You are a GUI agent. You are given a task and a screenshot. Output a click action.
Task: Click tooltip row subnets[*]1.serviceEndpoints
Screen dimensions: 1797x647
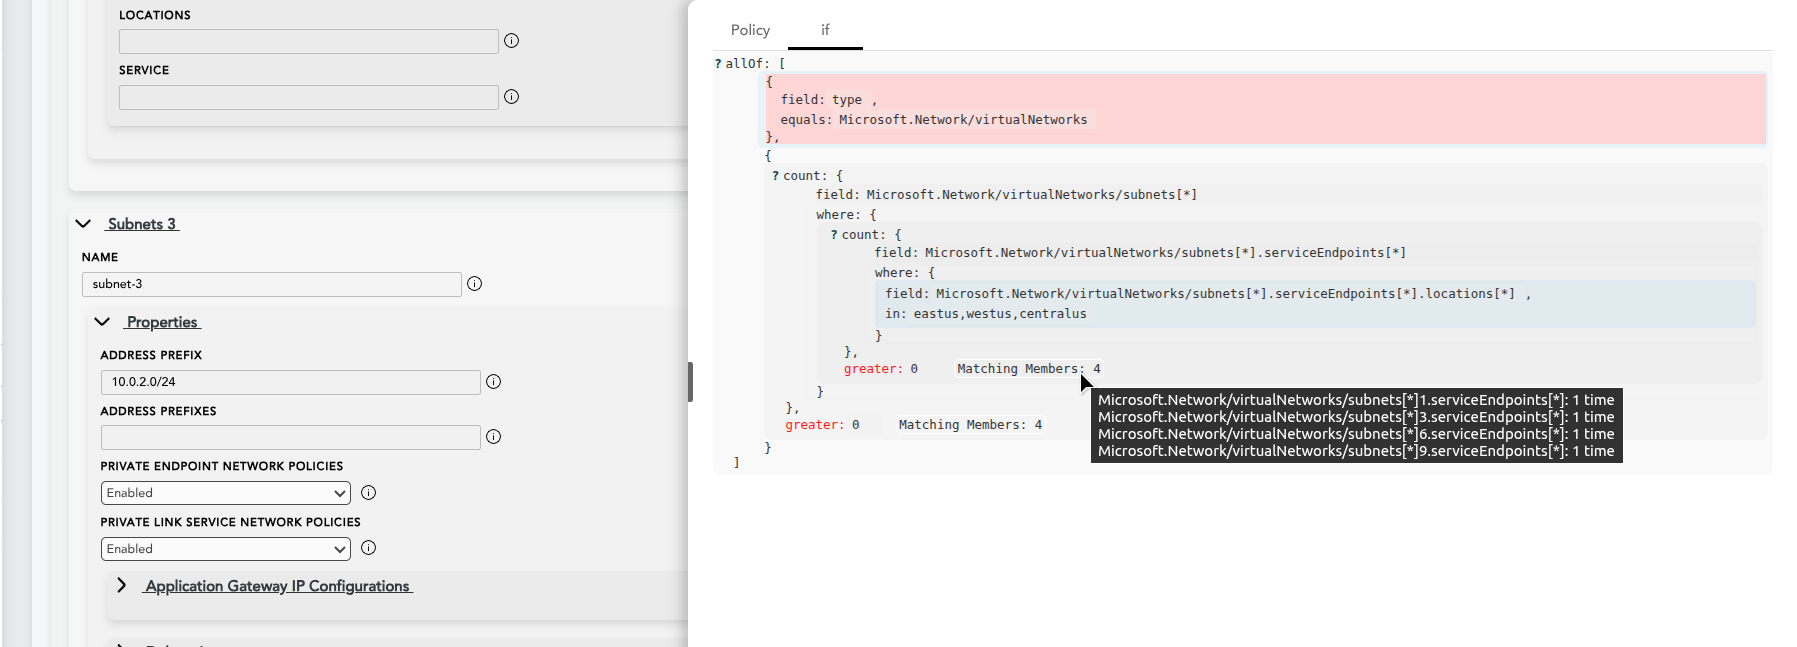pyautogui.click(x=1356, y=400)
